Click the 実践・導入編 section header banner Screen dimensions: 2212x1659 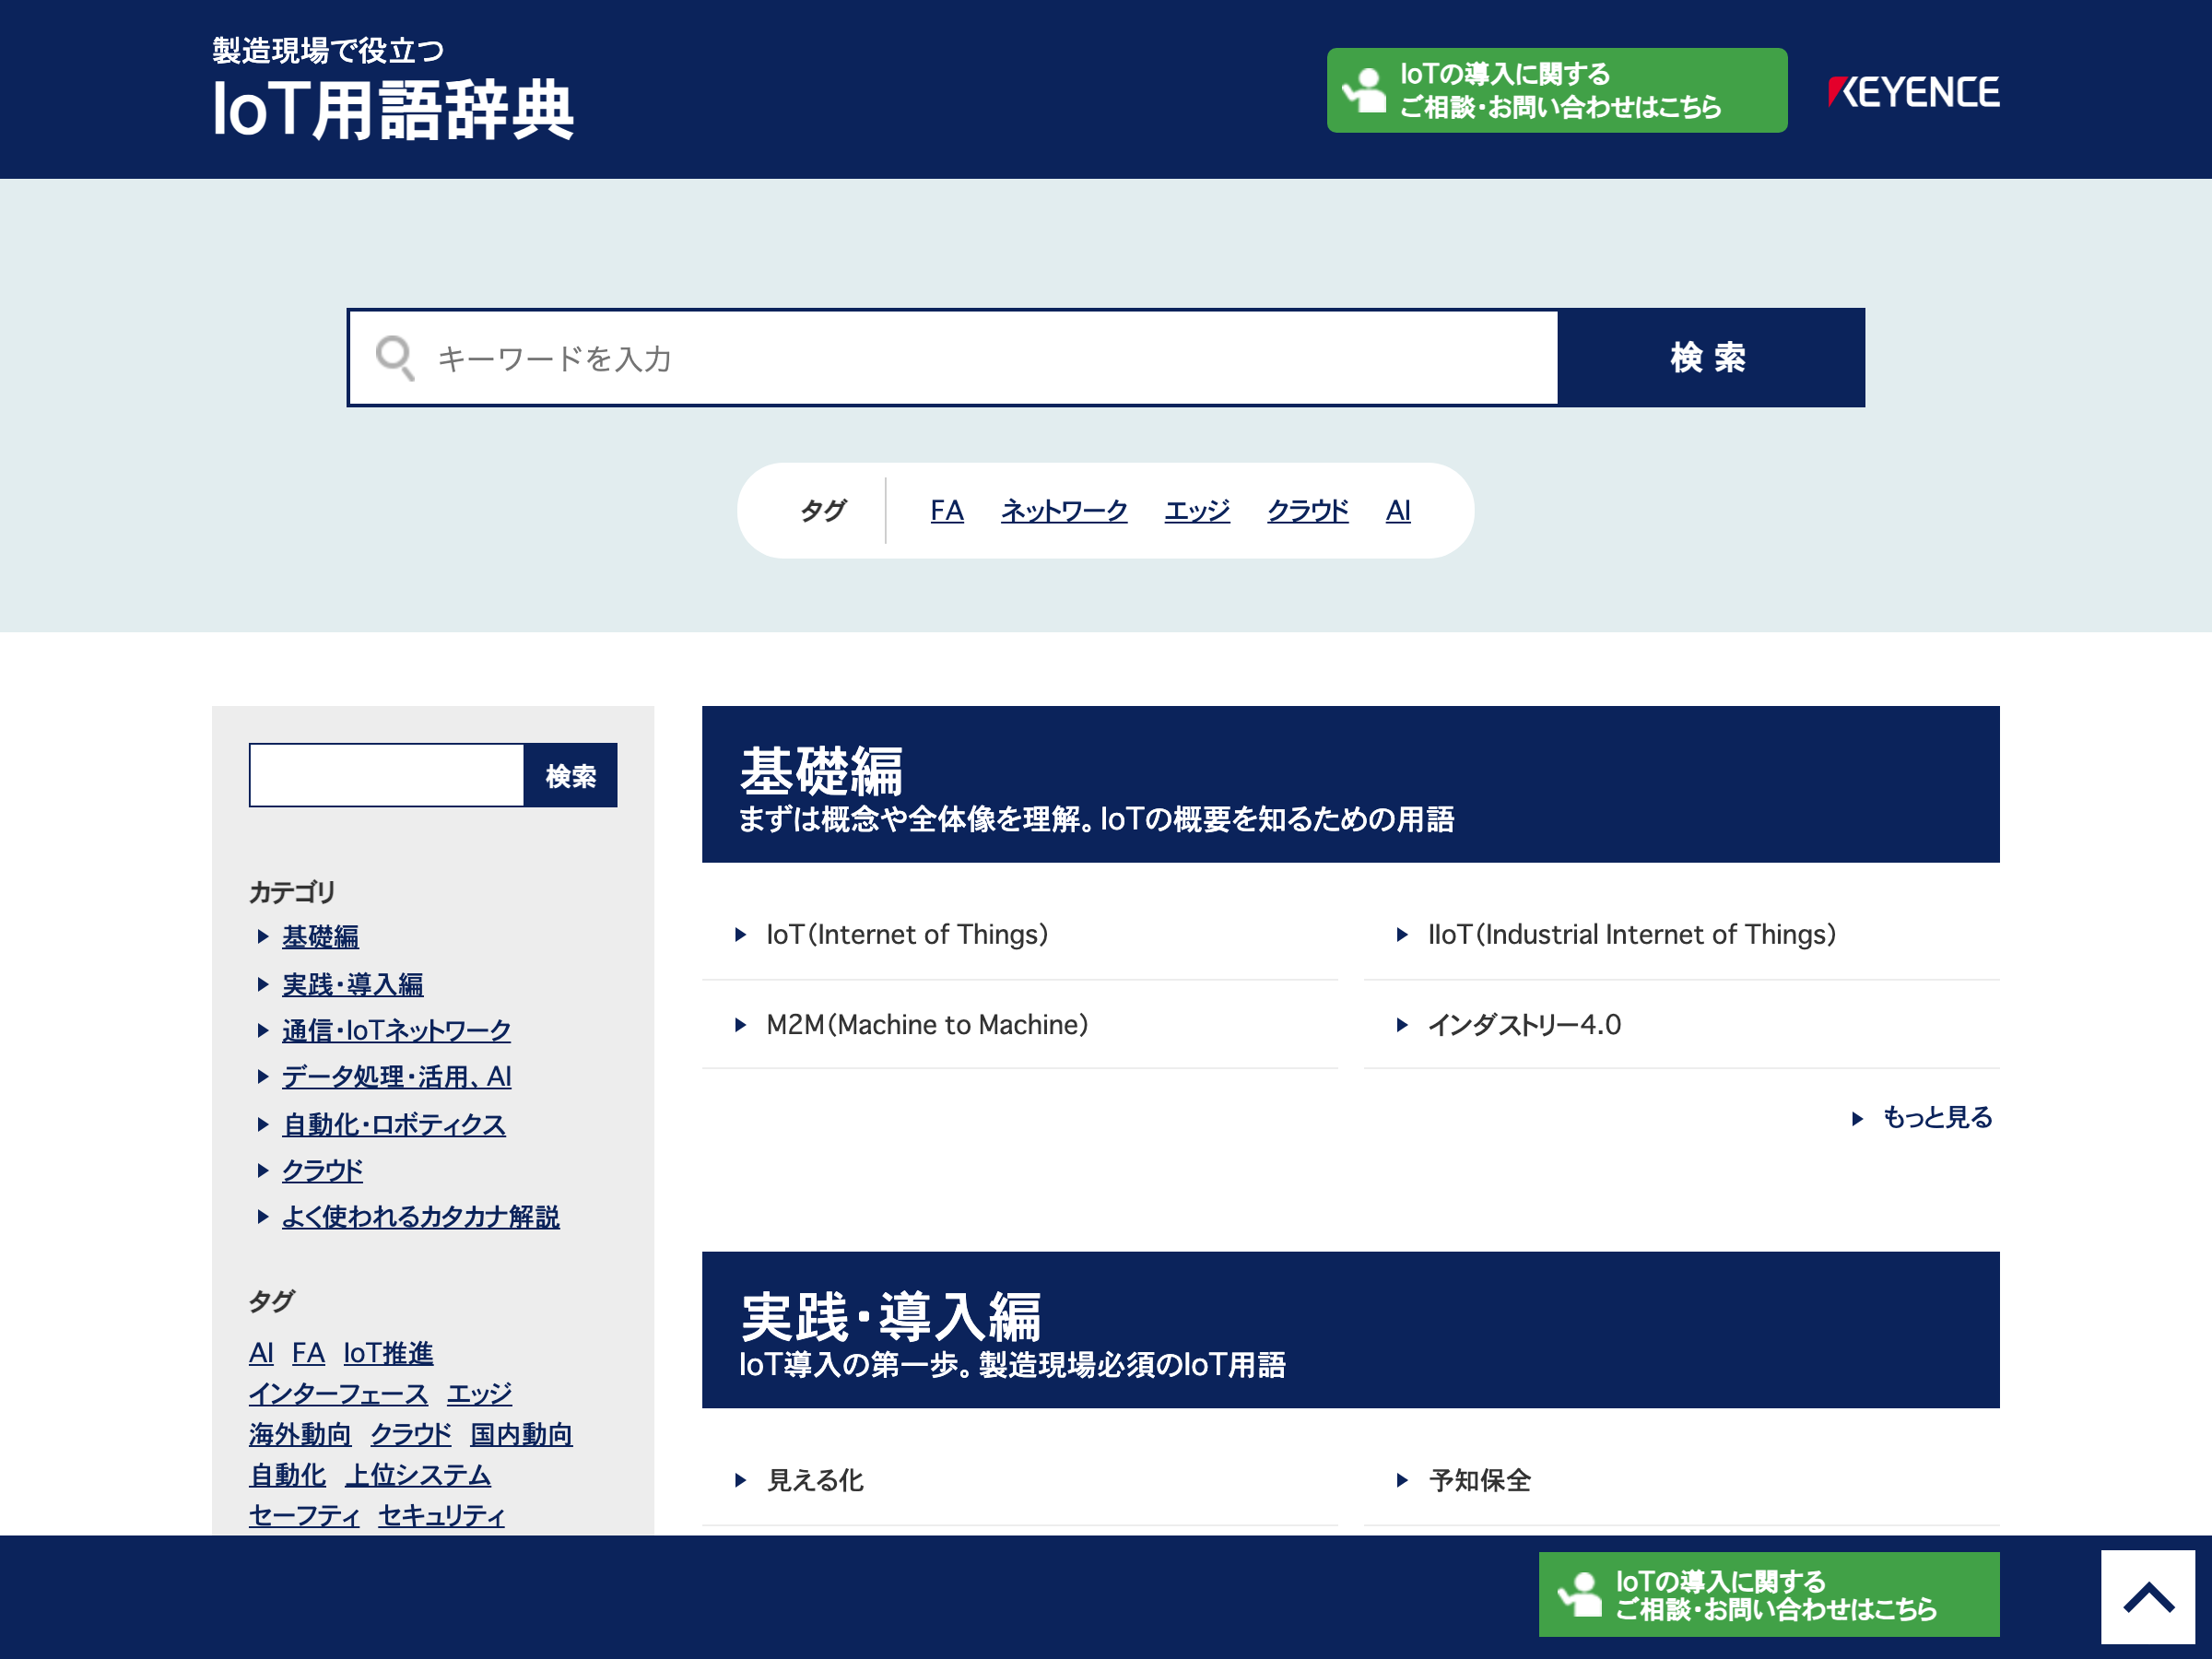click(x=1351, y=1330)
